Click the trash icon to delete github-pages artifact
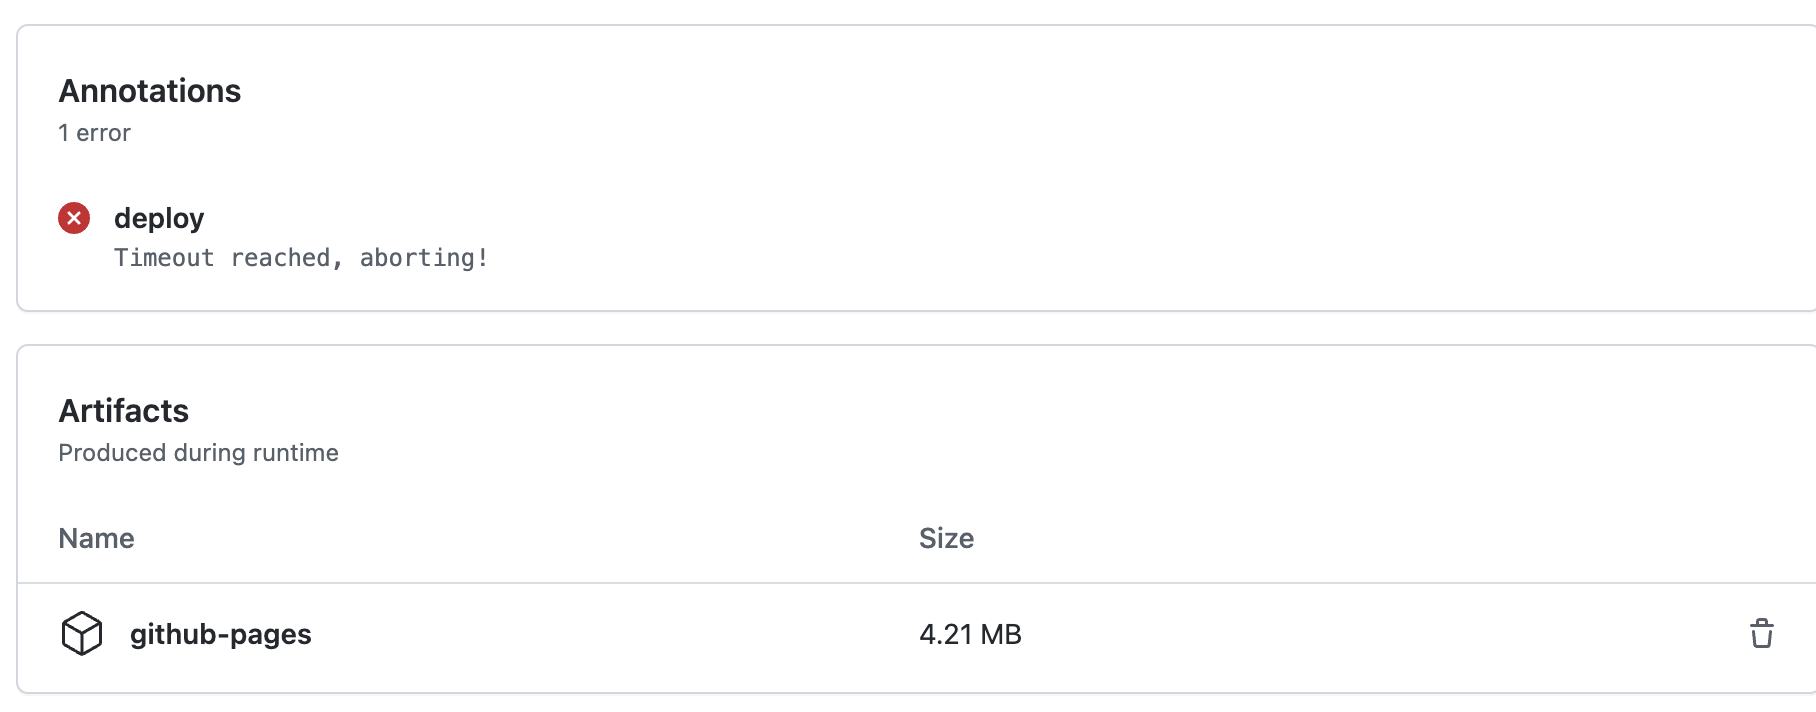This screenshot has height=712, width=1816. pyautogui.click(x=1762, y=633)
